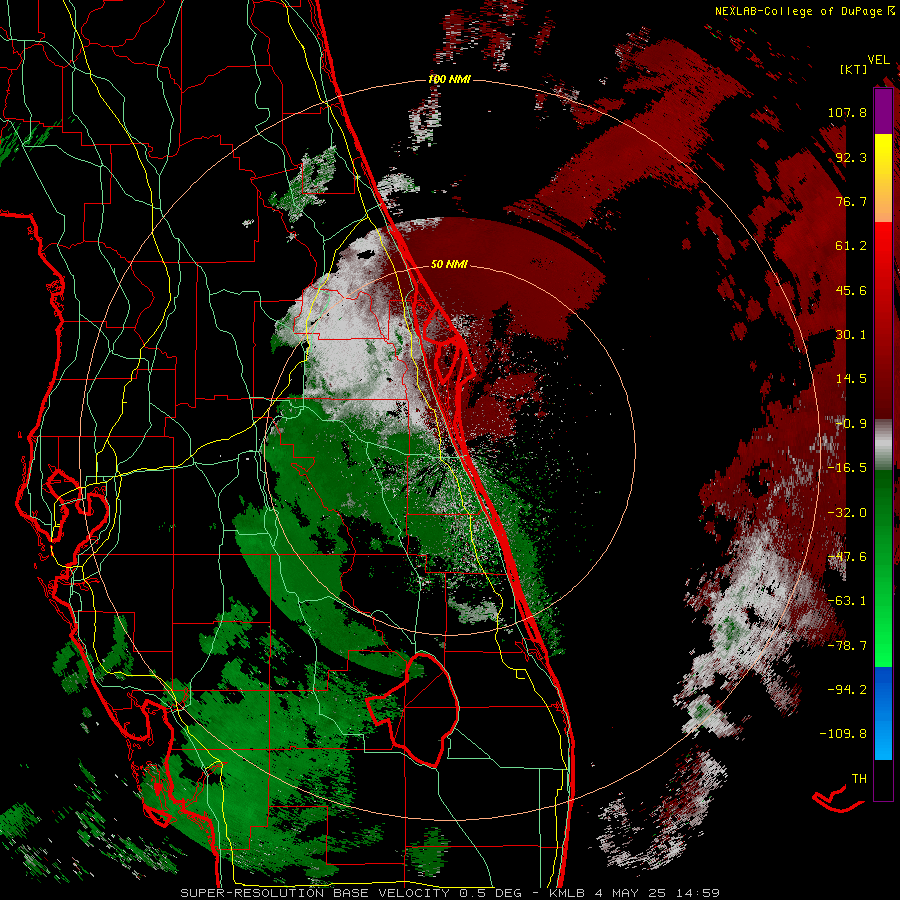The image size is (900, 900).
Task: Click the blue segment of velocity color bar
Action: point(883,713)
